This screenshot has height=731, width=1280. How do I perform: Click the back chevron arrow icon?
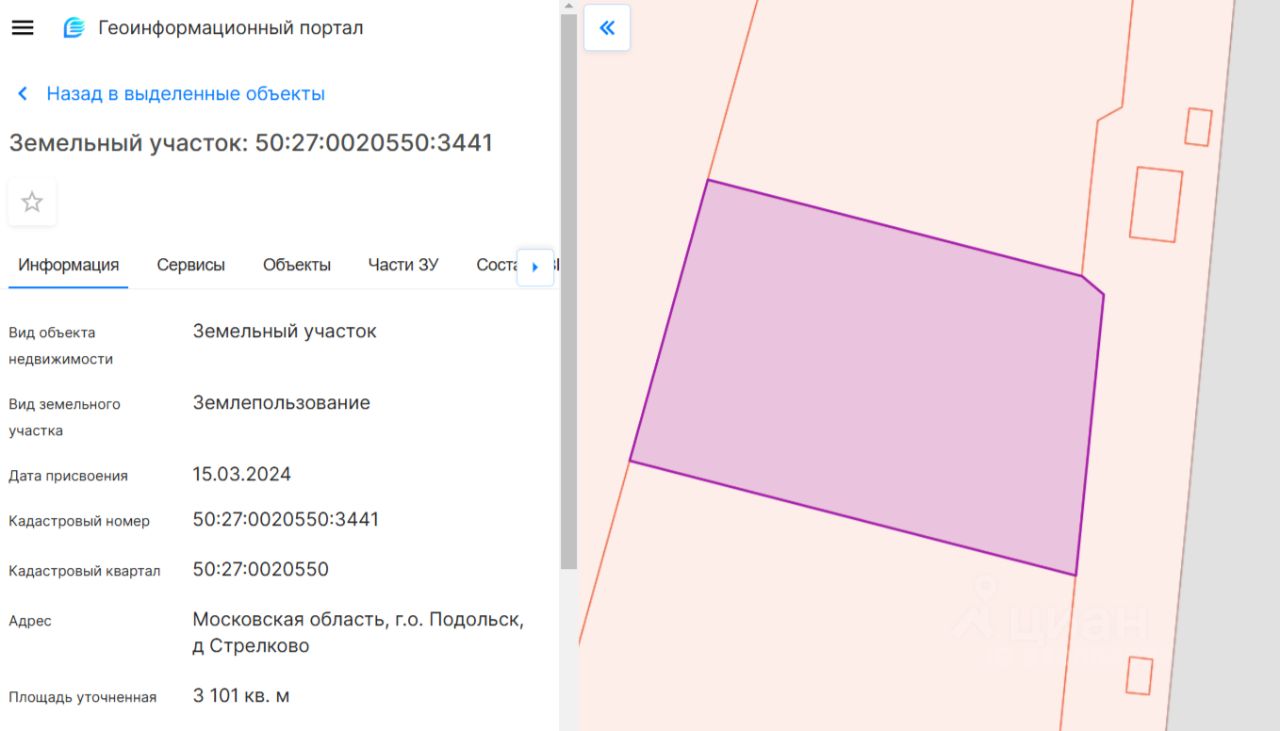point(22,94)
